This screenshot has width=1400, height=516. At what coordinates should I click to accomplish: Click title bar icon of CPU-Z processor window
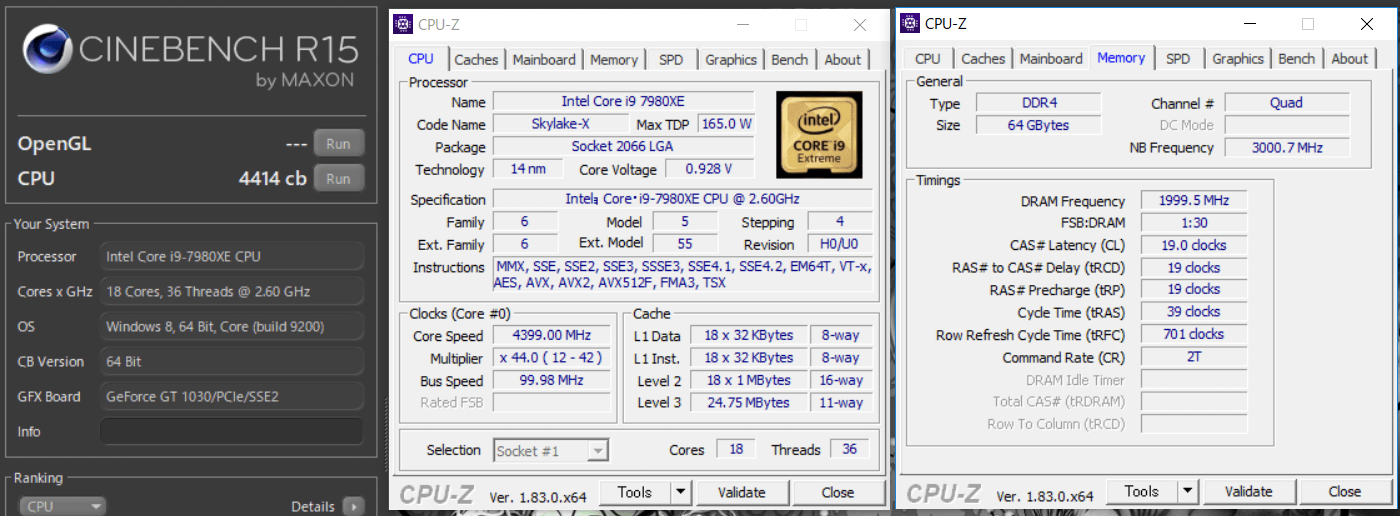click(x=403, y=24)
